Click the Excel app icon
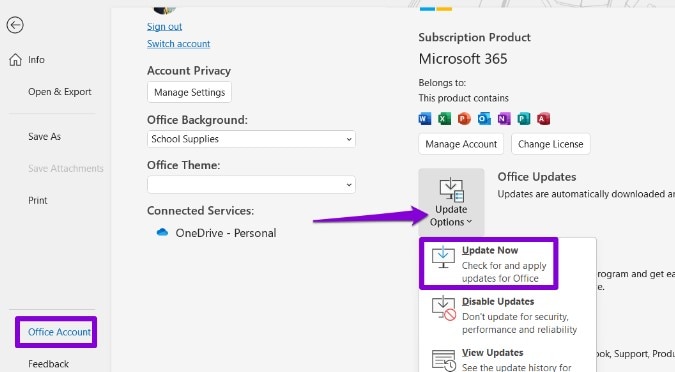Screen dimensions: 675x372 444,118
